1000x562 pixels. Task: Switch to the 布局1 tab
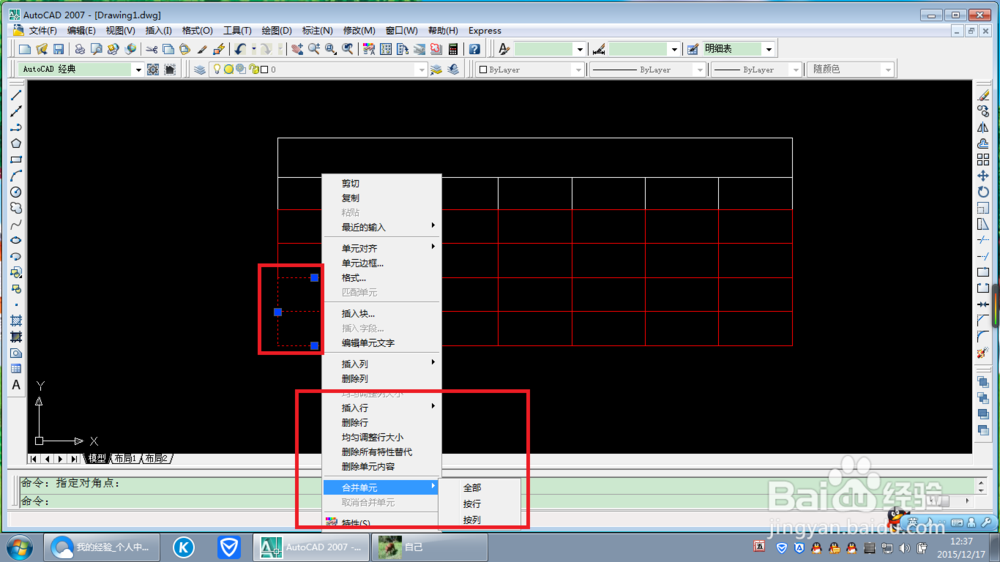[125, 459]
